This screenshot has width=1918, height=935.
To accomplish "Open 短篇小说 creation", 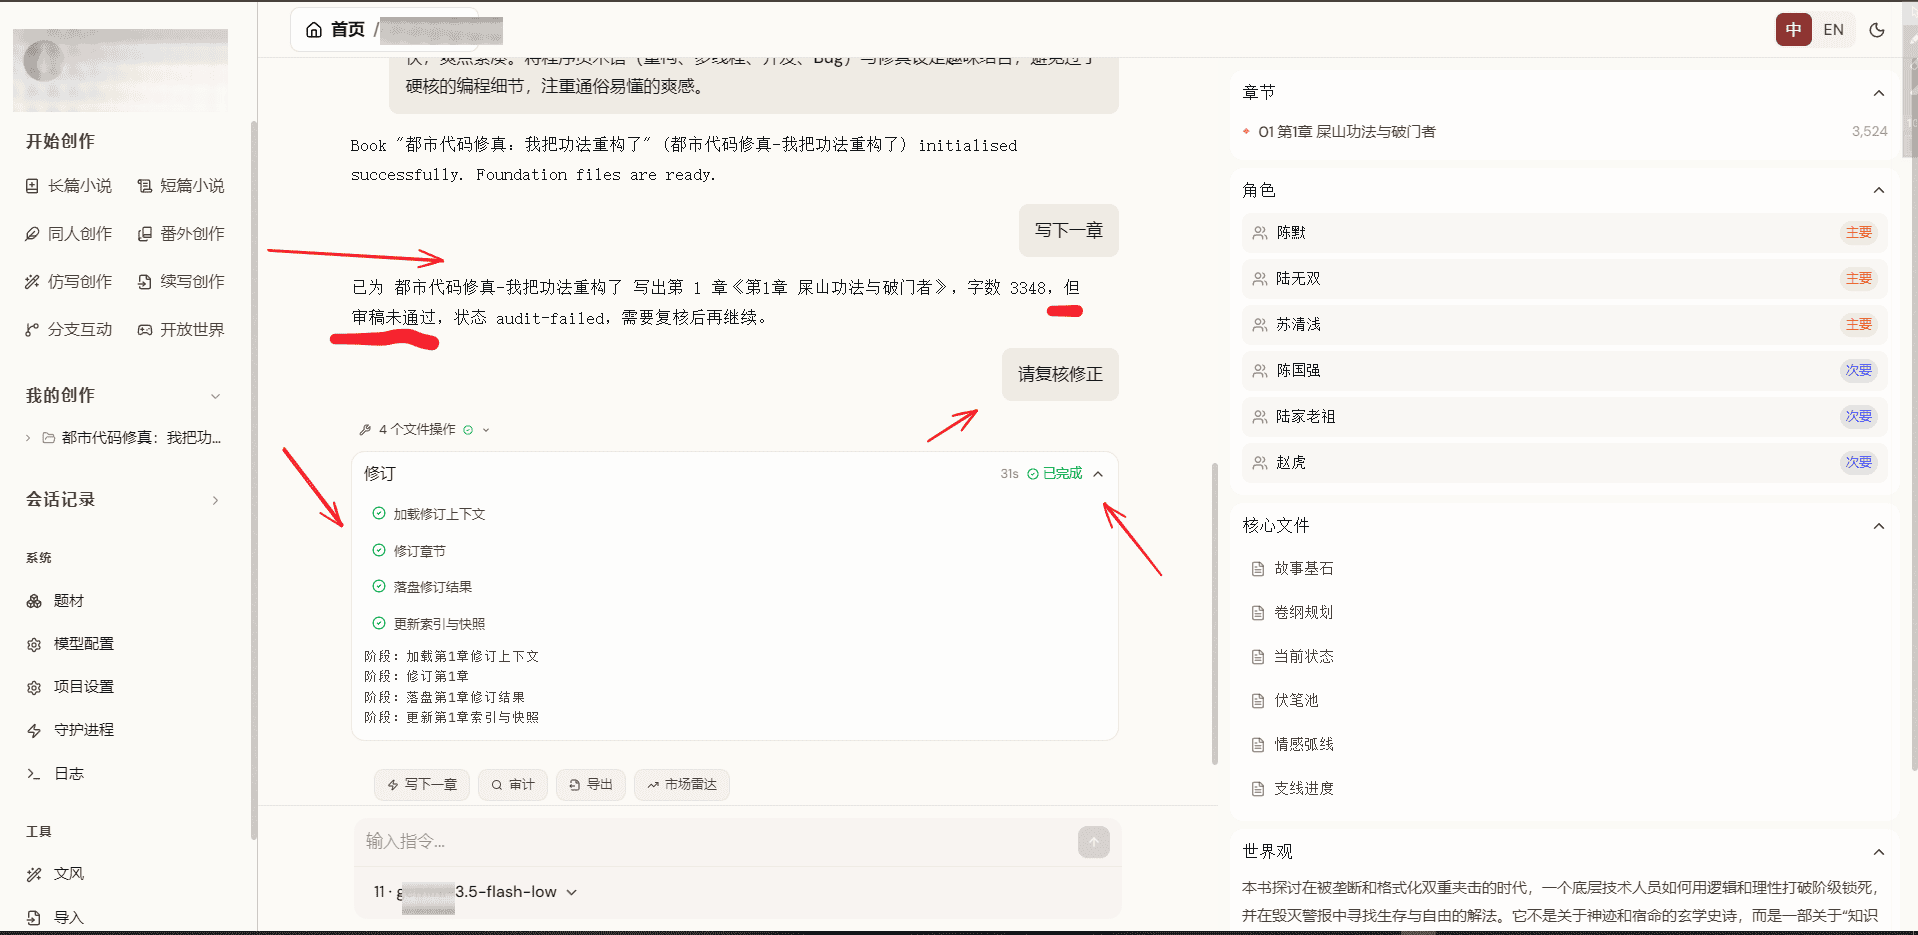I will [x=181, y=186].
